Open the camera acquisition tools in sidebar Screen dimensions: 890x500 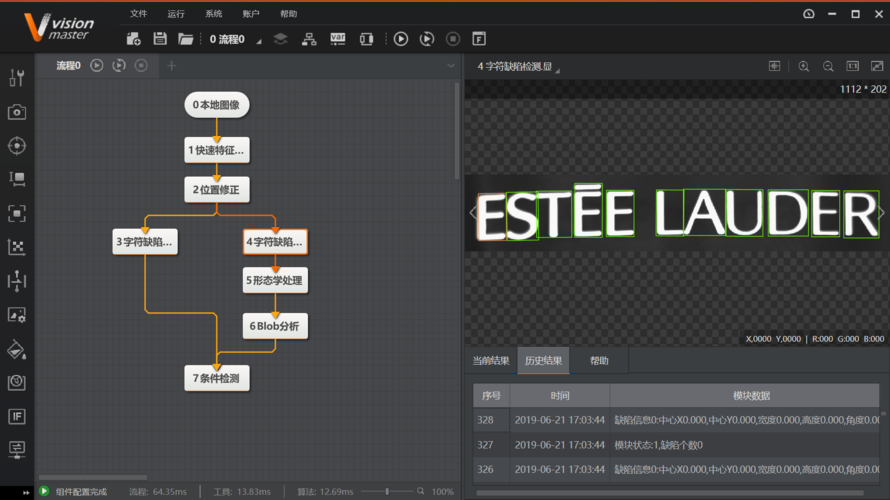(x=17, y=112)
